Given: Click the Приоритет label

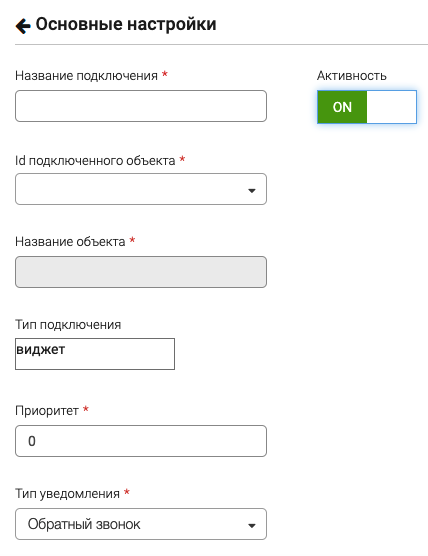Looking at the screenshot, I should point(47,411).
